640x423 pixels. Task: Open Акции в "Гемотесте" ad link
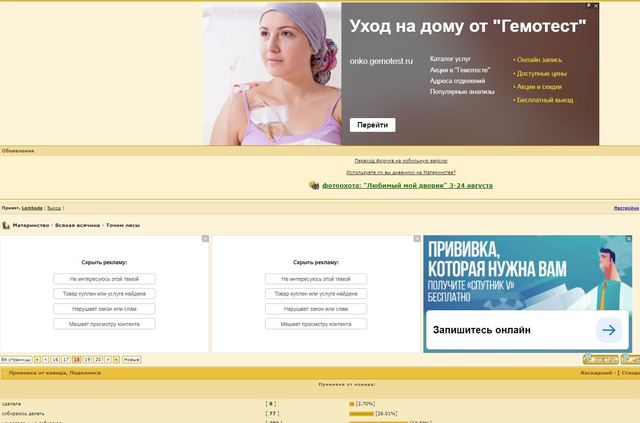[460, 70]
